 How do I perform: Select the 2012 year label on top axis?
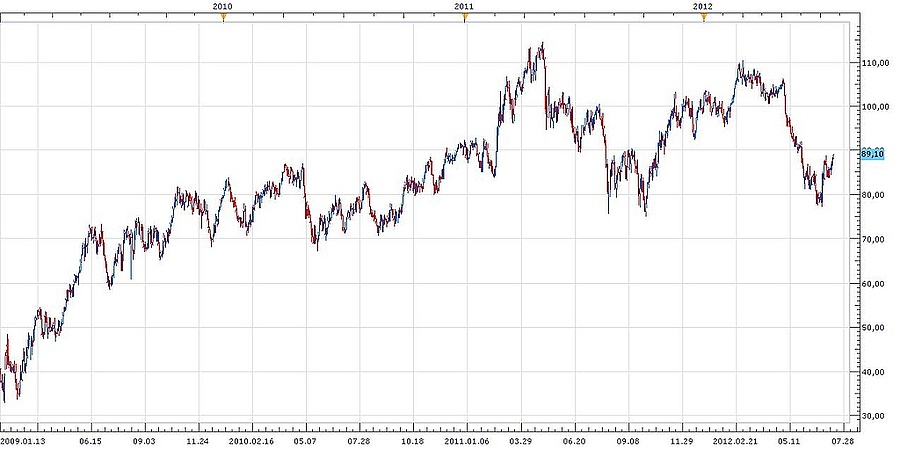703,6
